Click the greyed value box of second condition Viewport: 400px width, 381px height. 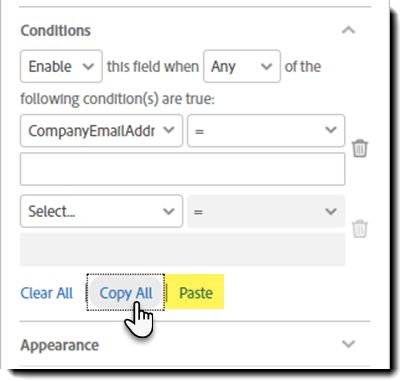(183, 249)
